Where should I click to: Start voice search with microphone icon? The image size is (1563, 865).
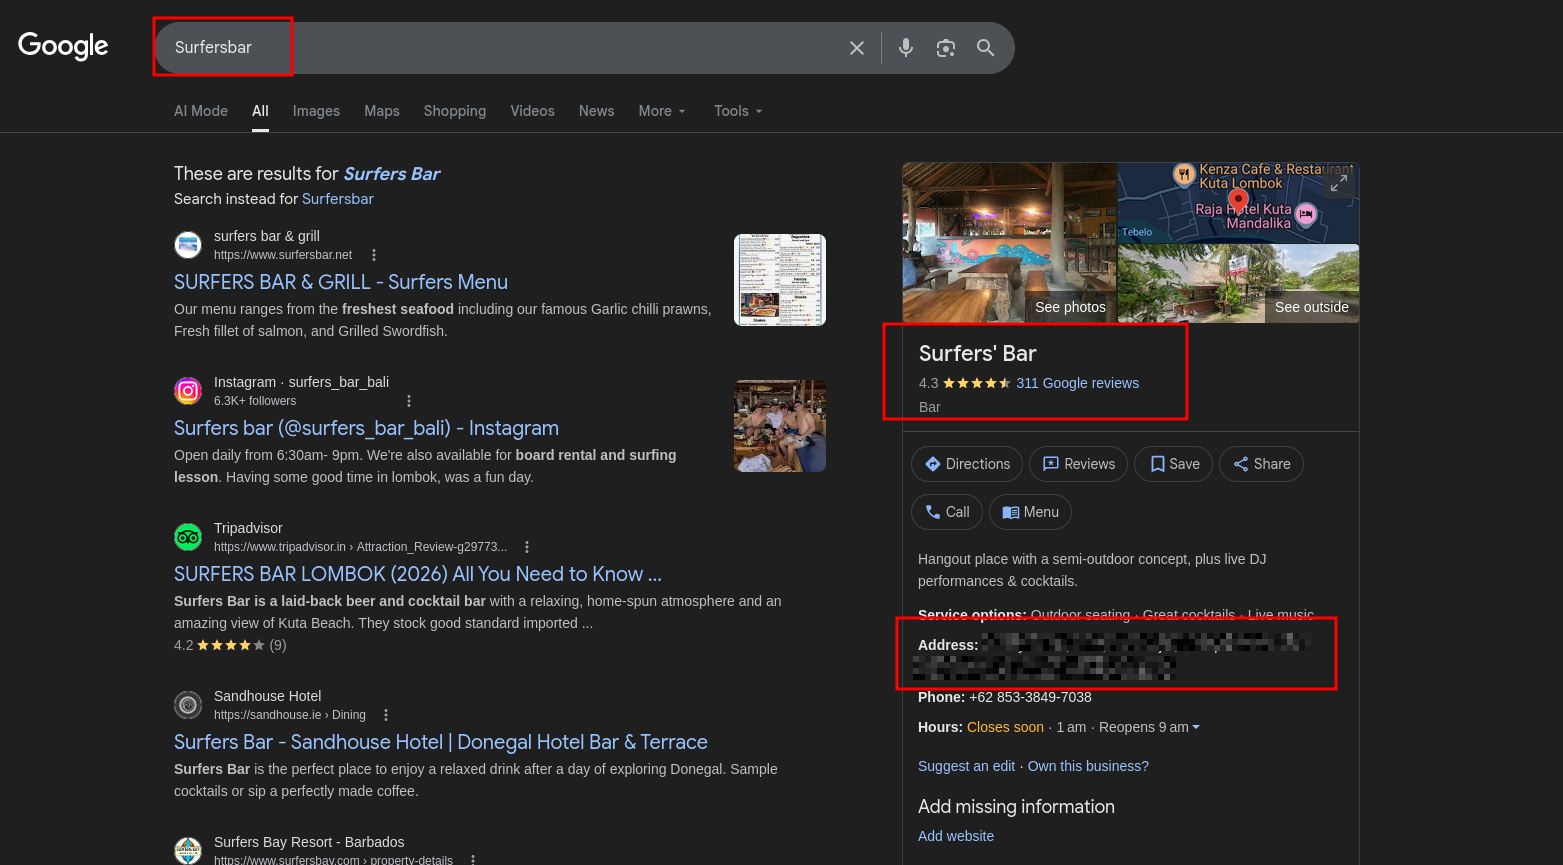coord(906,48)
